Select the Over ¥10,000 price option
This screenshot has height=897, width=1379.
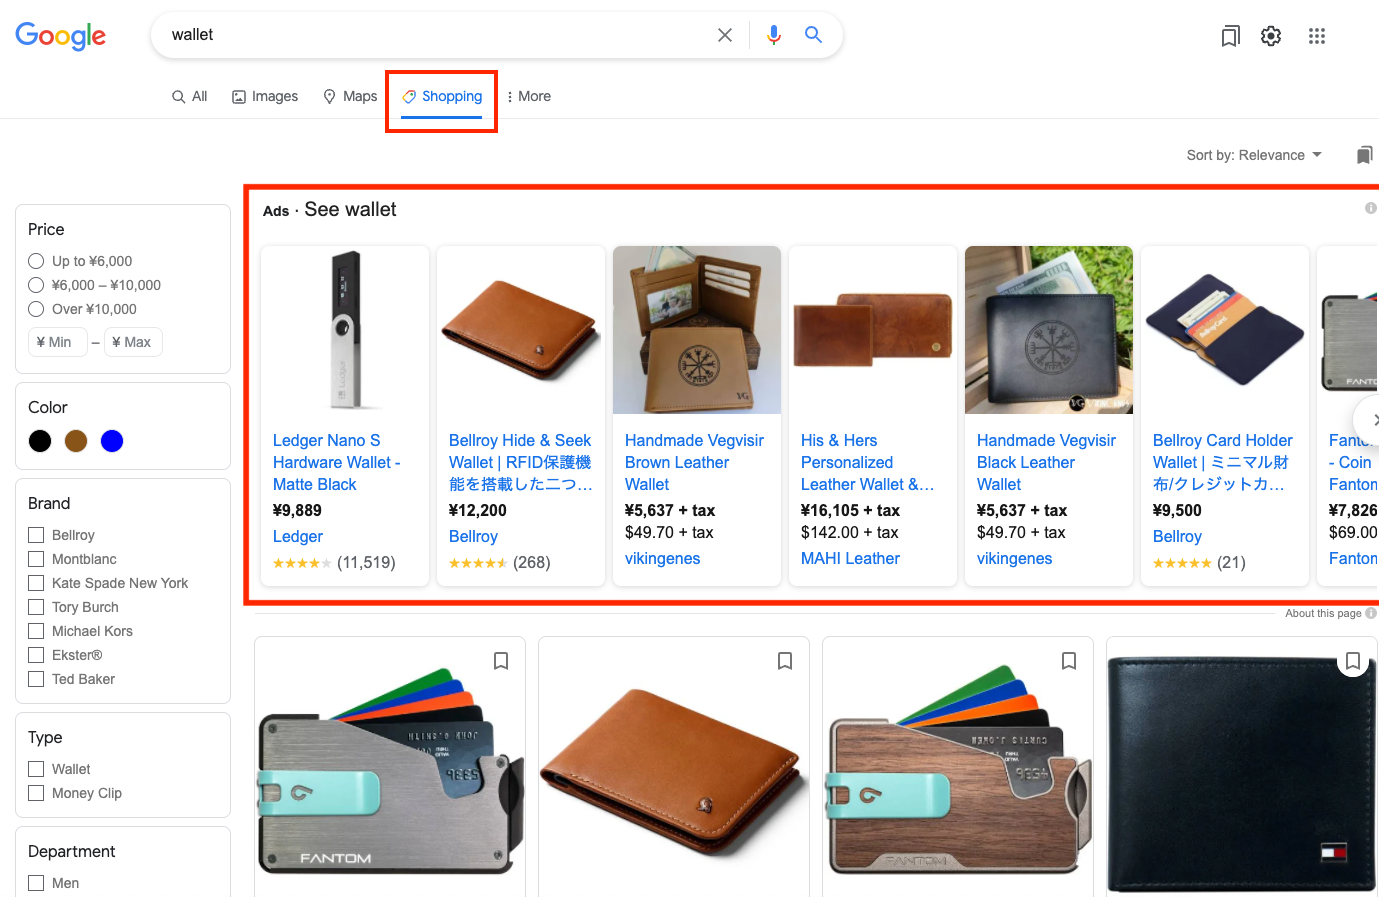point(35,309)
